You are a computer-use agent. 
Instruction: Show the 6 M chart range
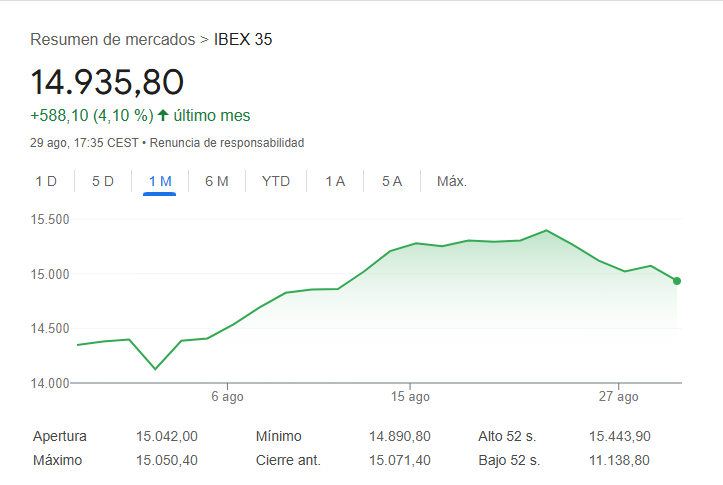tap(217, 181)
